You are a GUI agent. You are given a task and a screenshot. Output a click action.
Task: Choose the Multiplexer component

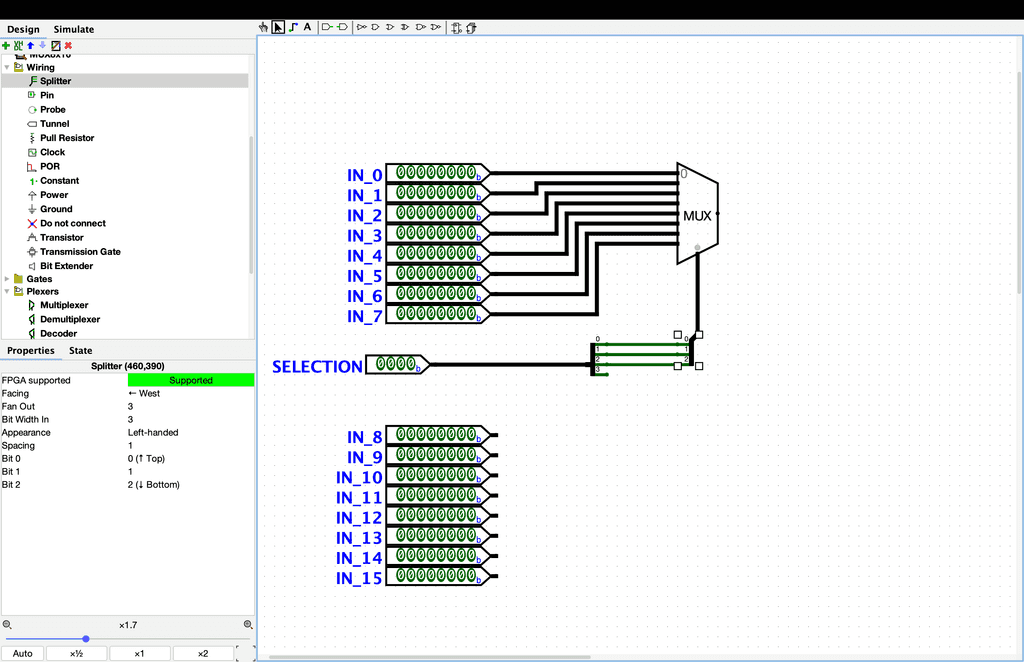[x=63, y=305]
